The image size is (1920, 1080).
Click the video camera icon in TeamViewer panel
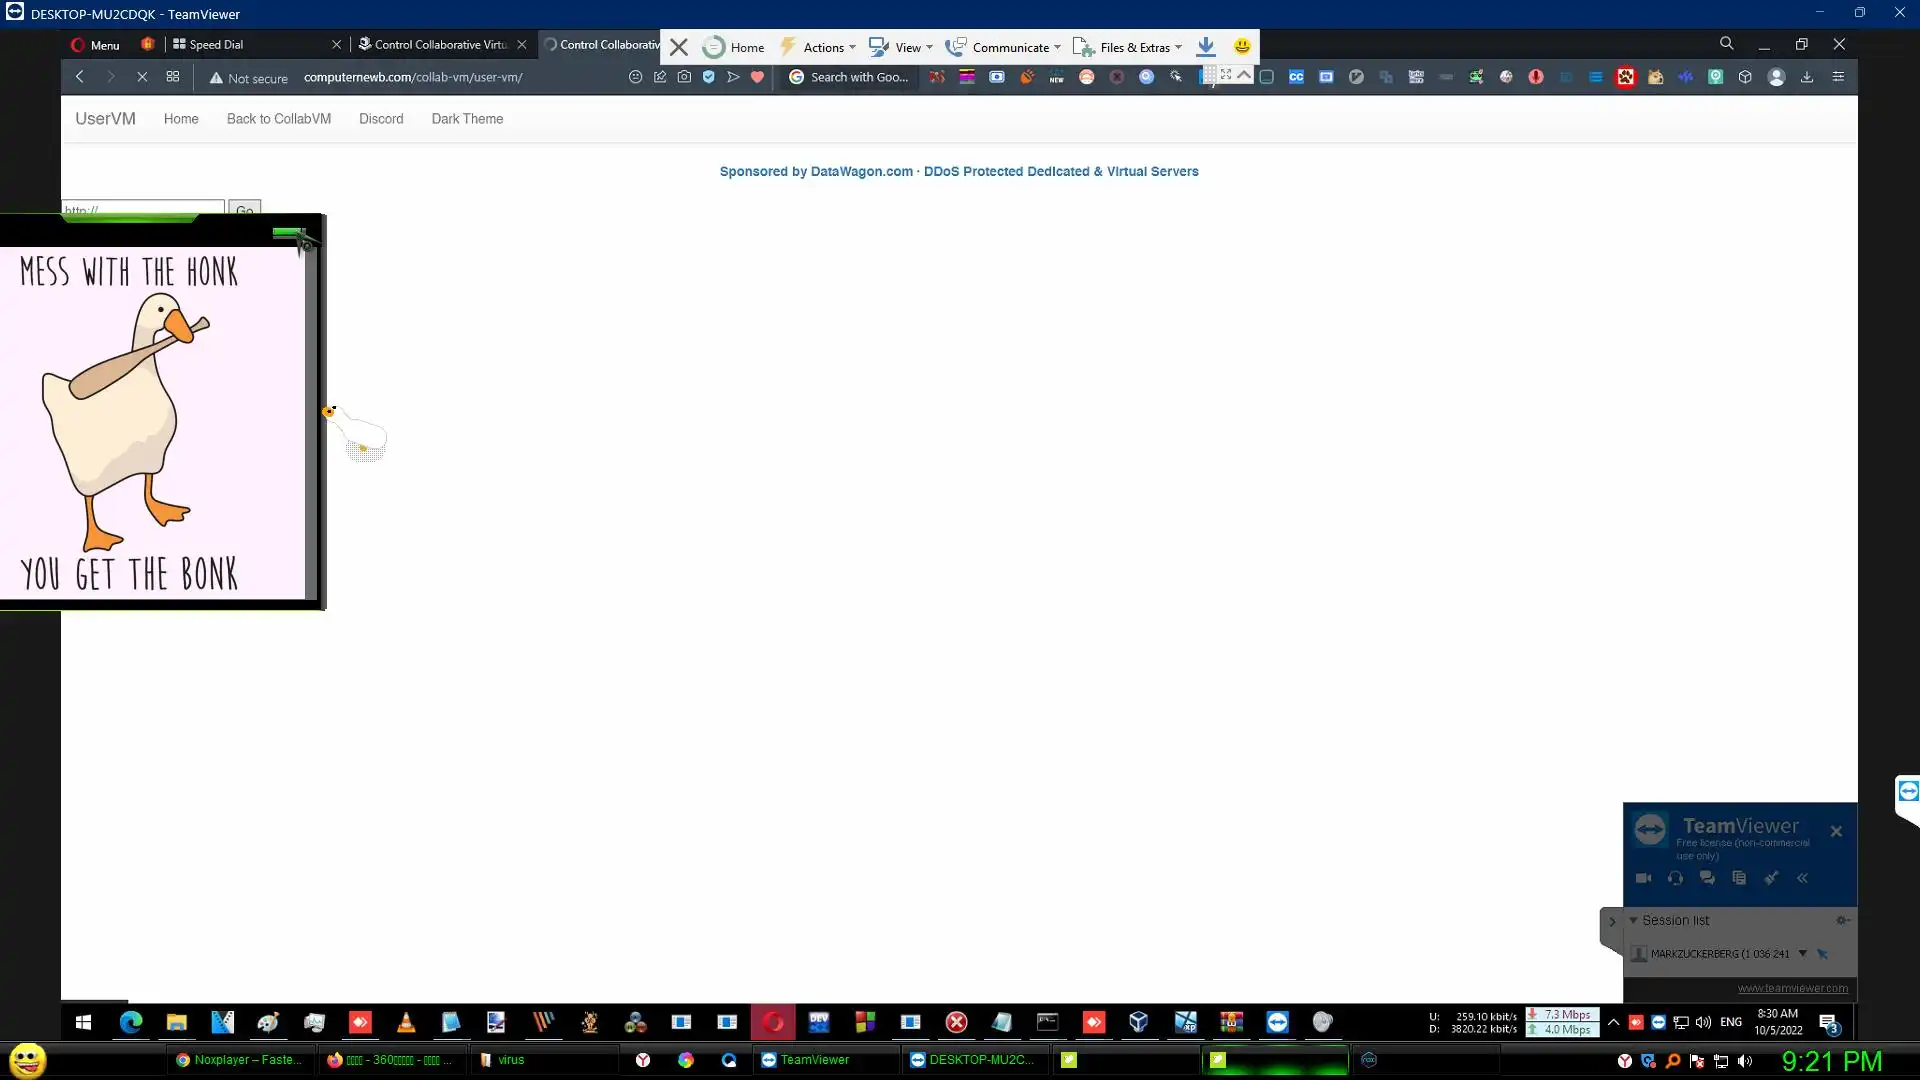[1643, 878]
